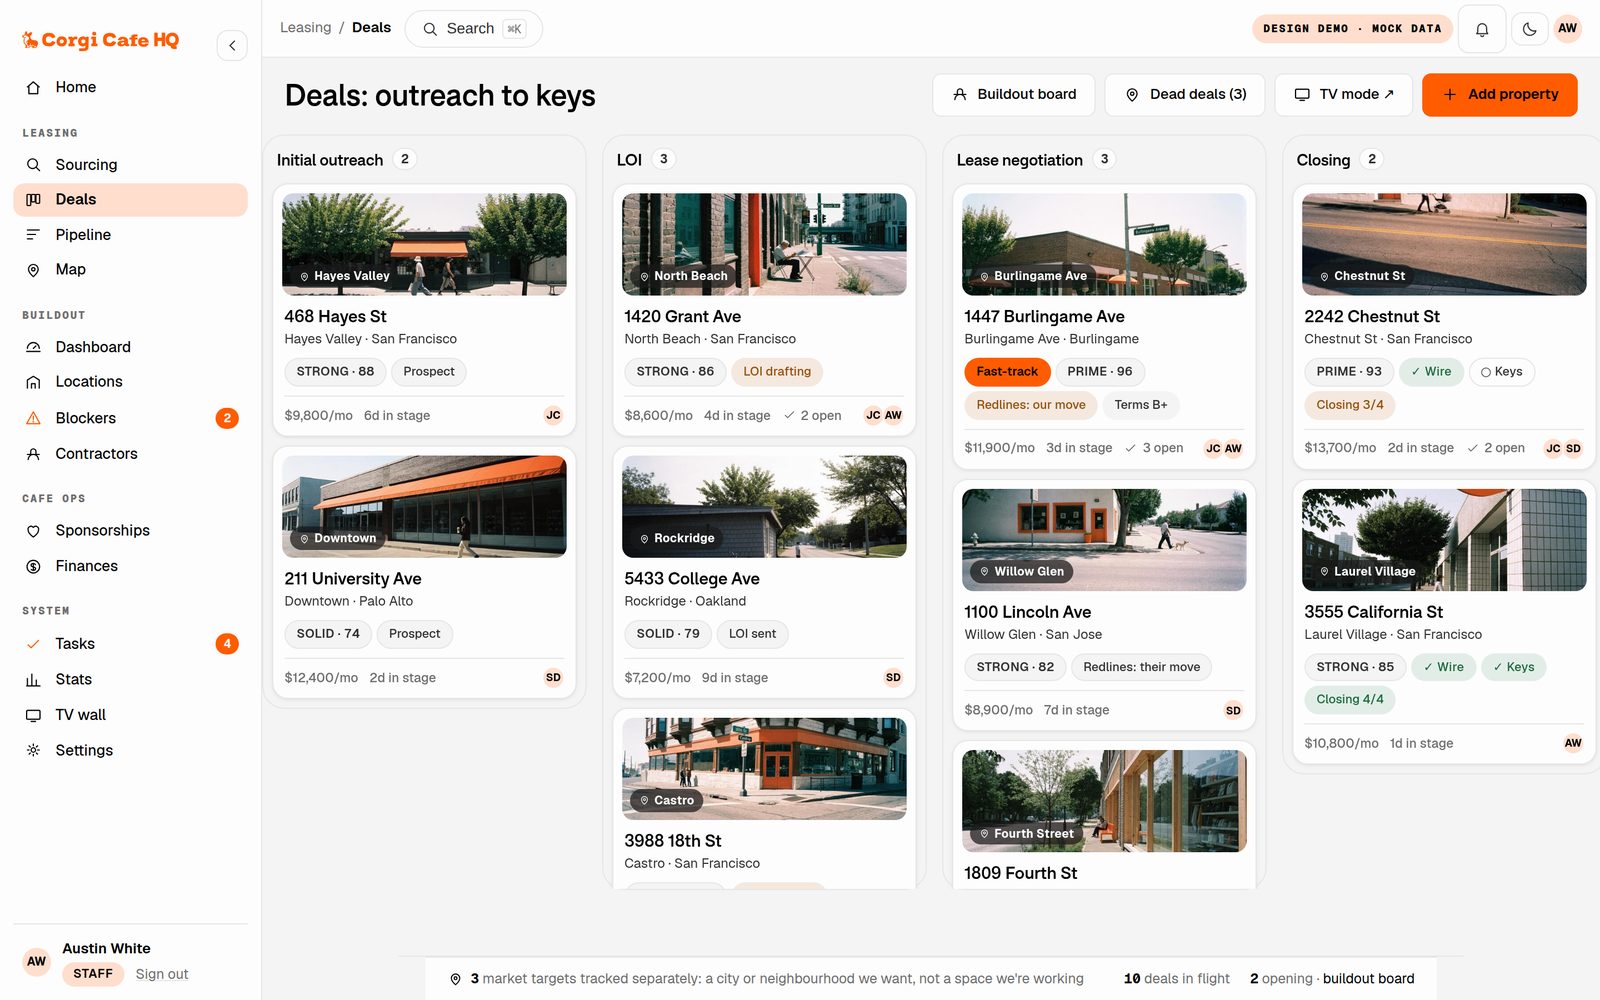1600x1000 pixels.
Task: Launch TV mode
Action: [x=1343, y=95]
